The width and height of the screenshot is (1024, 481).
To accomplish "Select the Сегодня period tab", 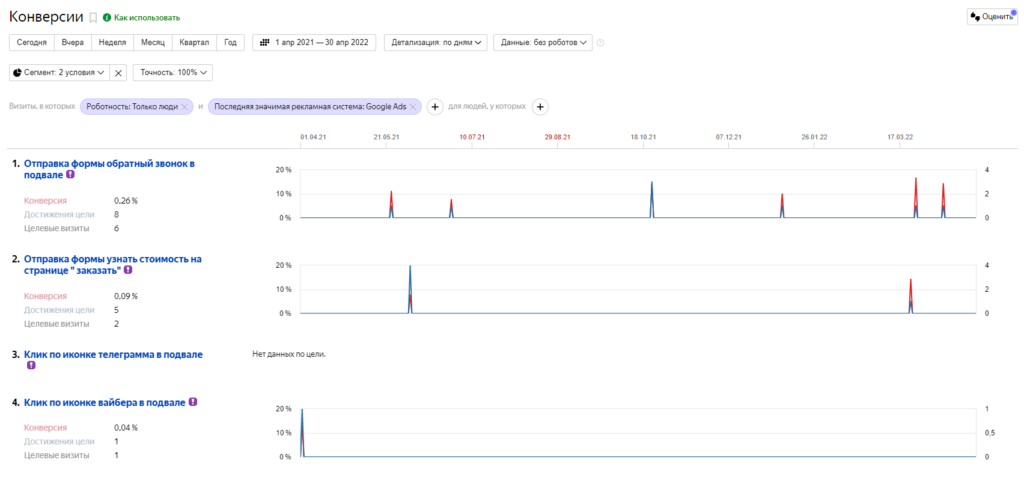I will [x=32, y=42].
